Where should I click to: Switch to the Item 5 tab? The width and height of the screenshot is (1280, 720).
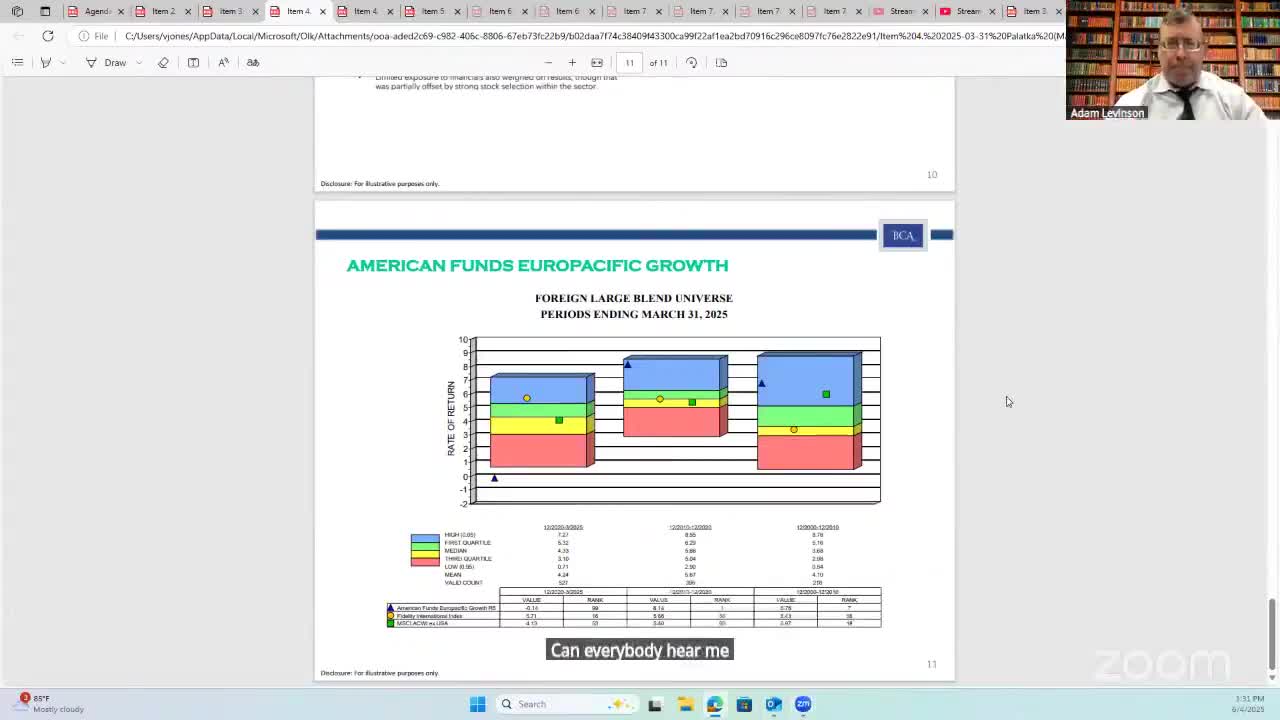point(428,11)
